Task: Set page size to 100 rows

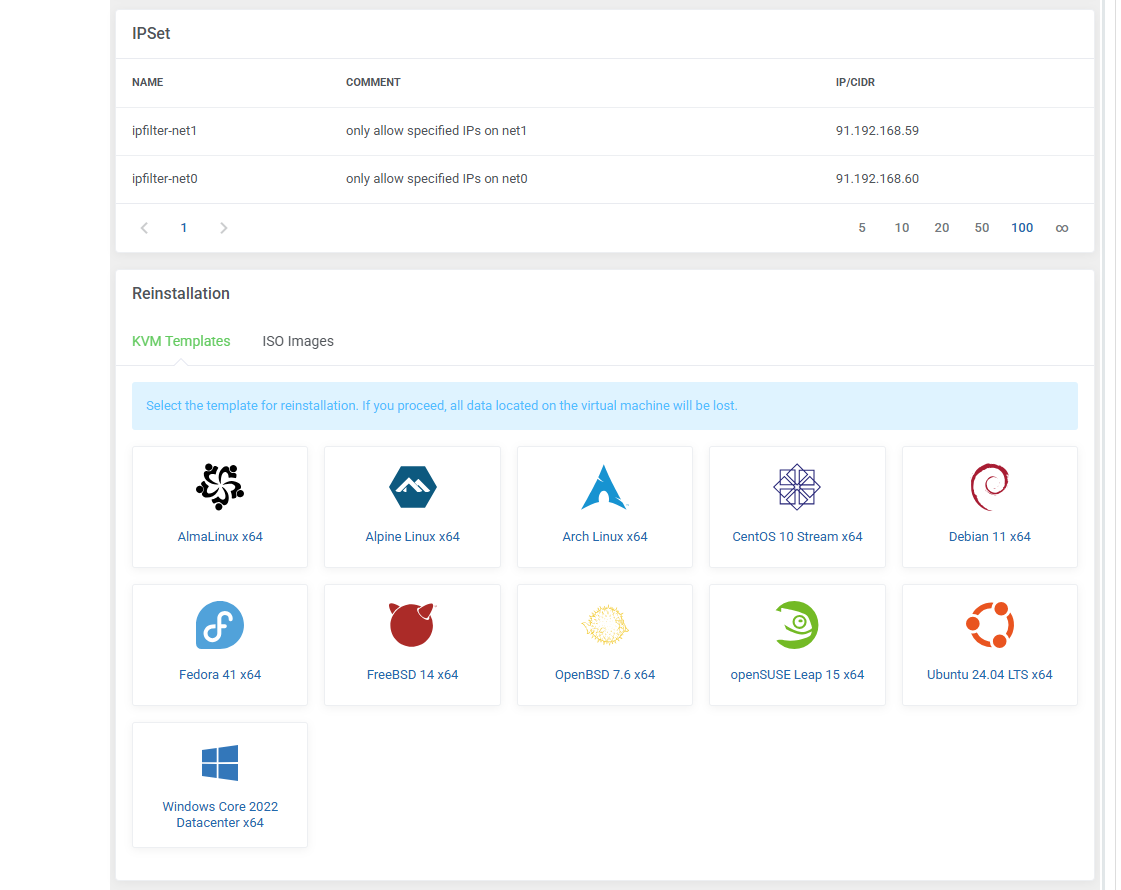Action: click(1022, 228)
